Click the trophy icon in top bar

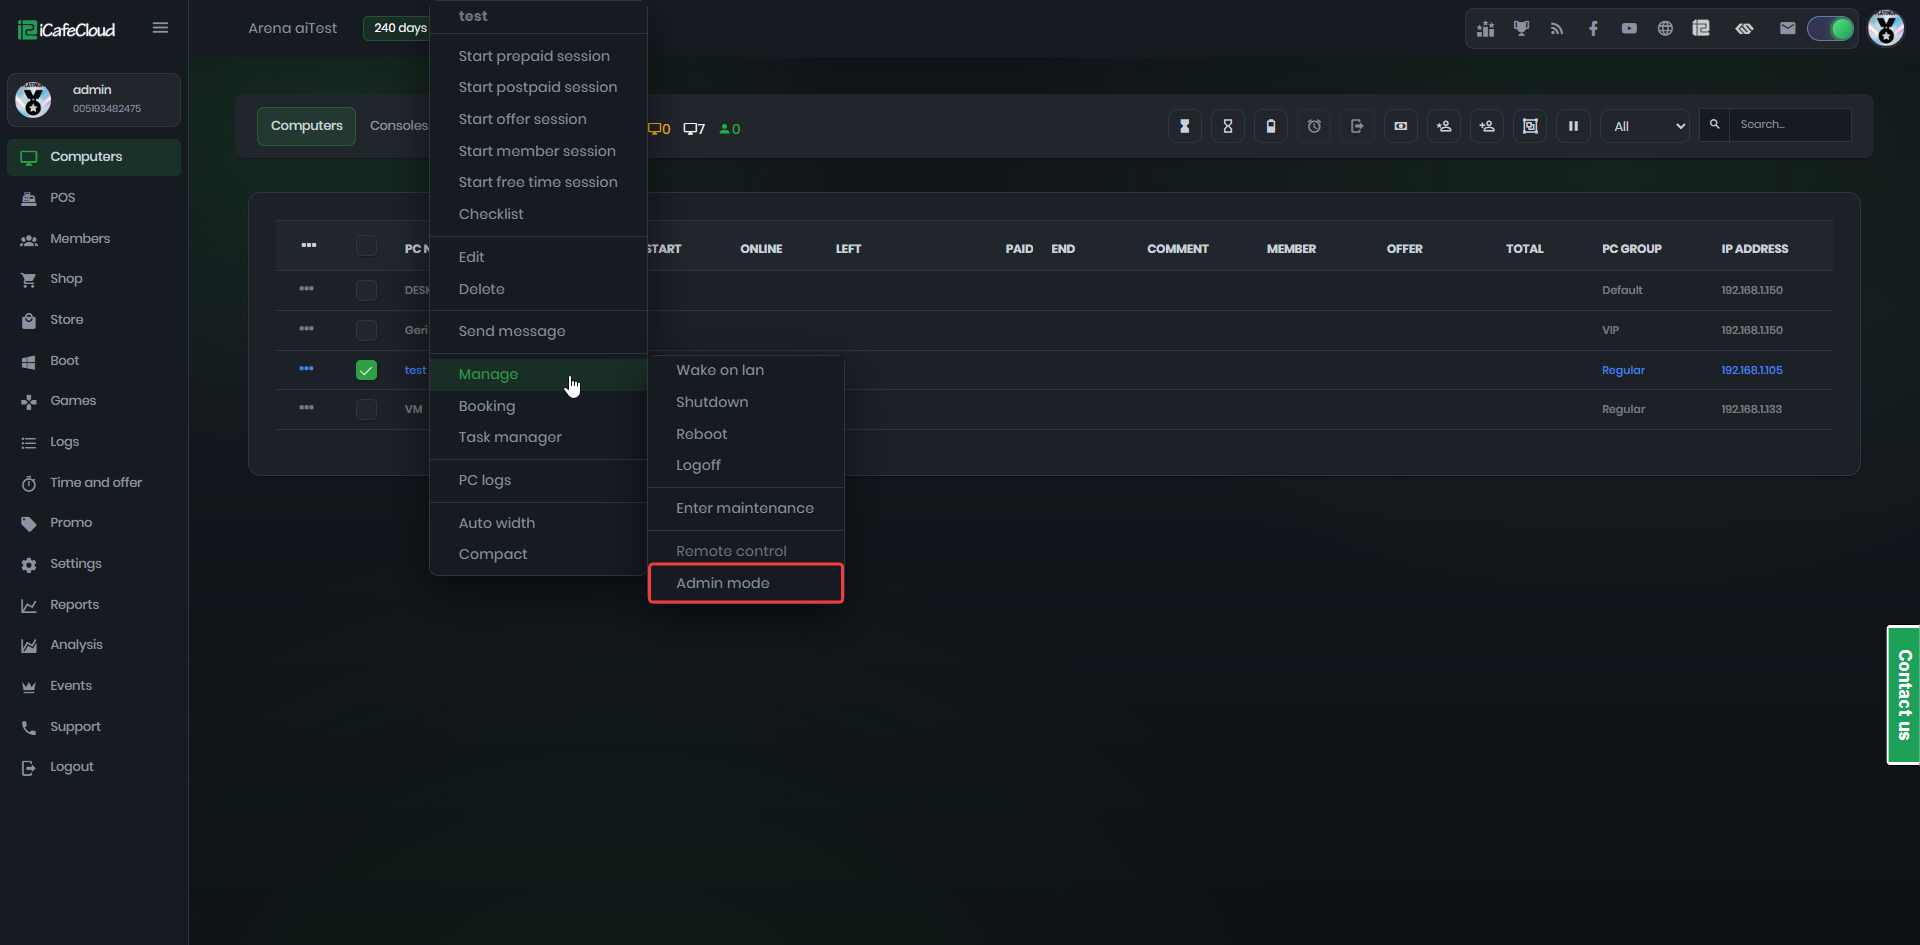(x=1521, y=28)
